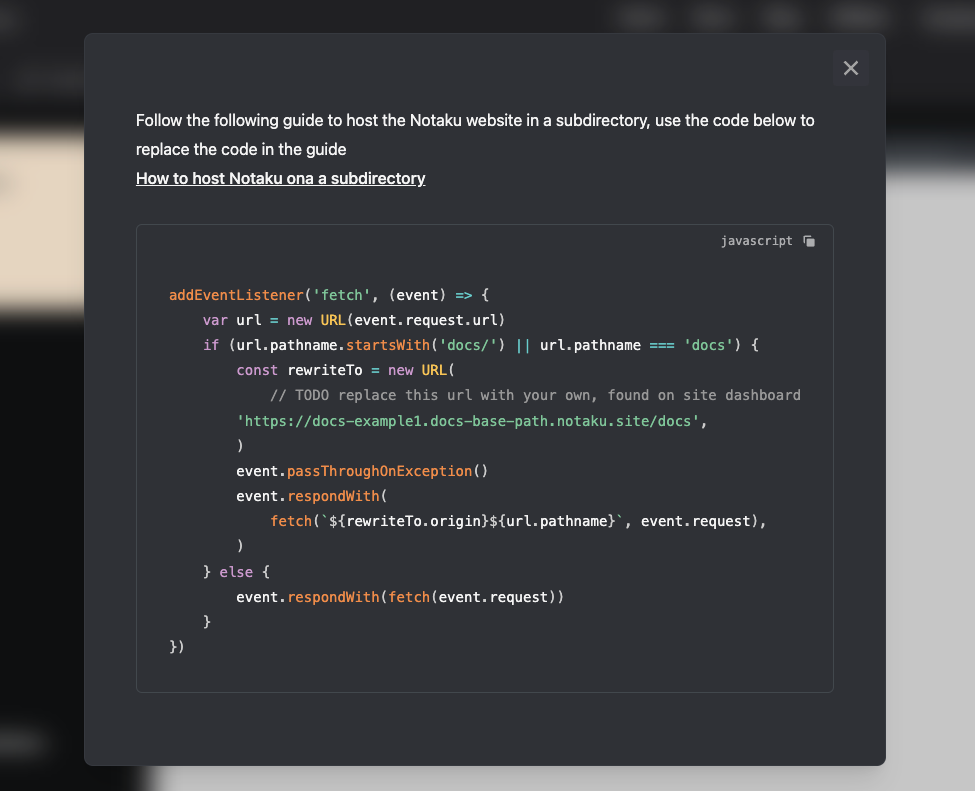Close the subdirectory guide dialog

click(x=851, y=68)
